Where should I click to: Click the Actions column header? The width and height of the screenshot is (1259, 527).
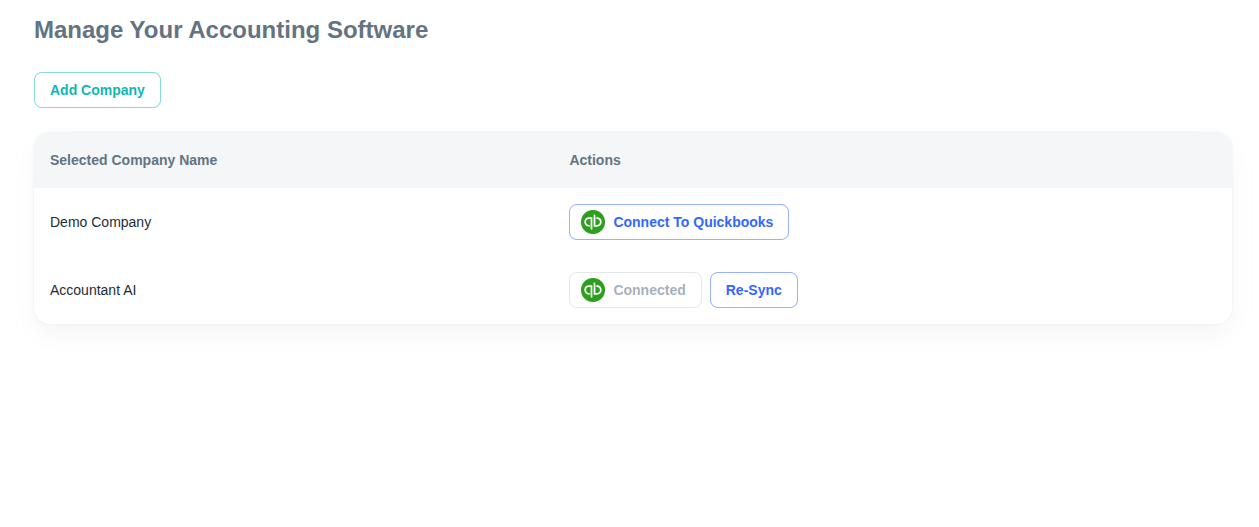[x=595, y=160]
